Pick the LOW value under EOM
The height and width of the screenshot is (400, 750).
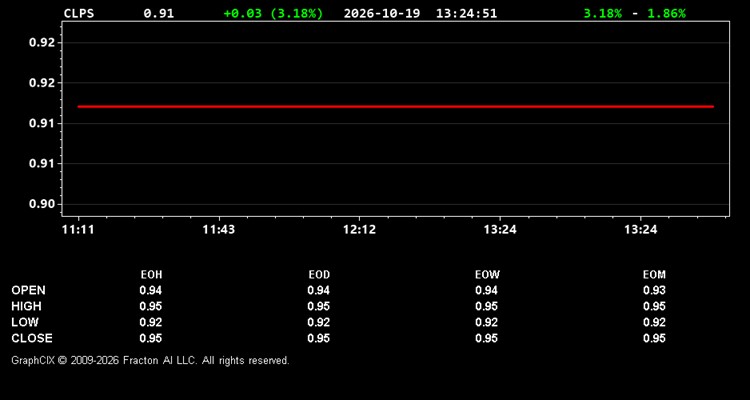tap(654, 322)
